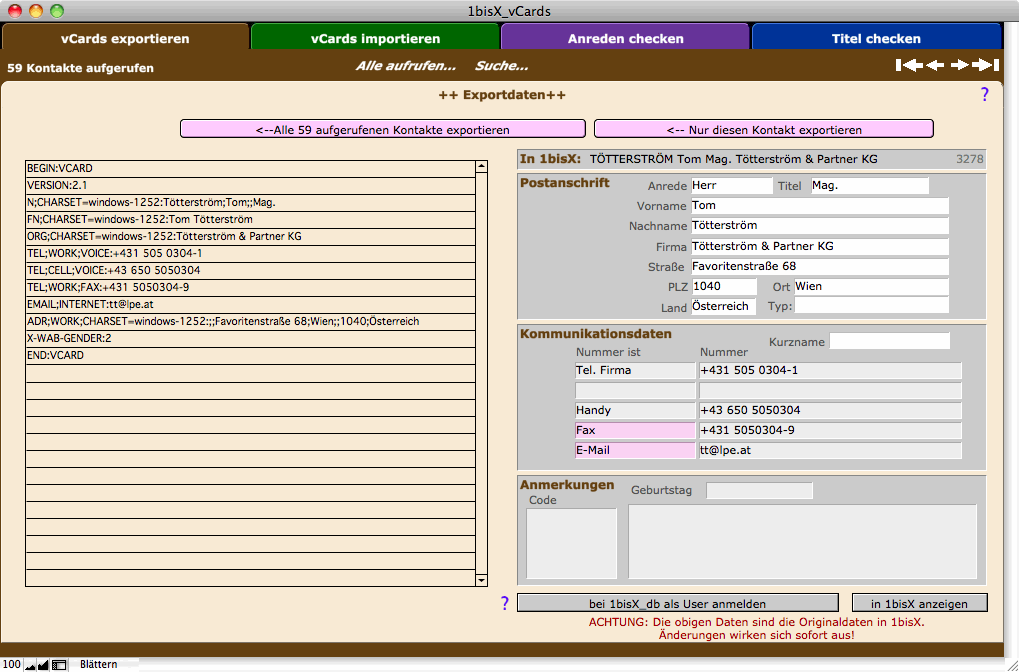Jump to the last contact record
This screenshot has width=1019, height=672.
pos(987,66)
